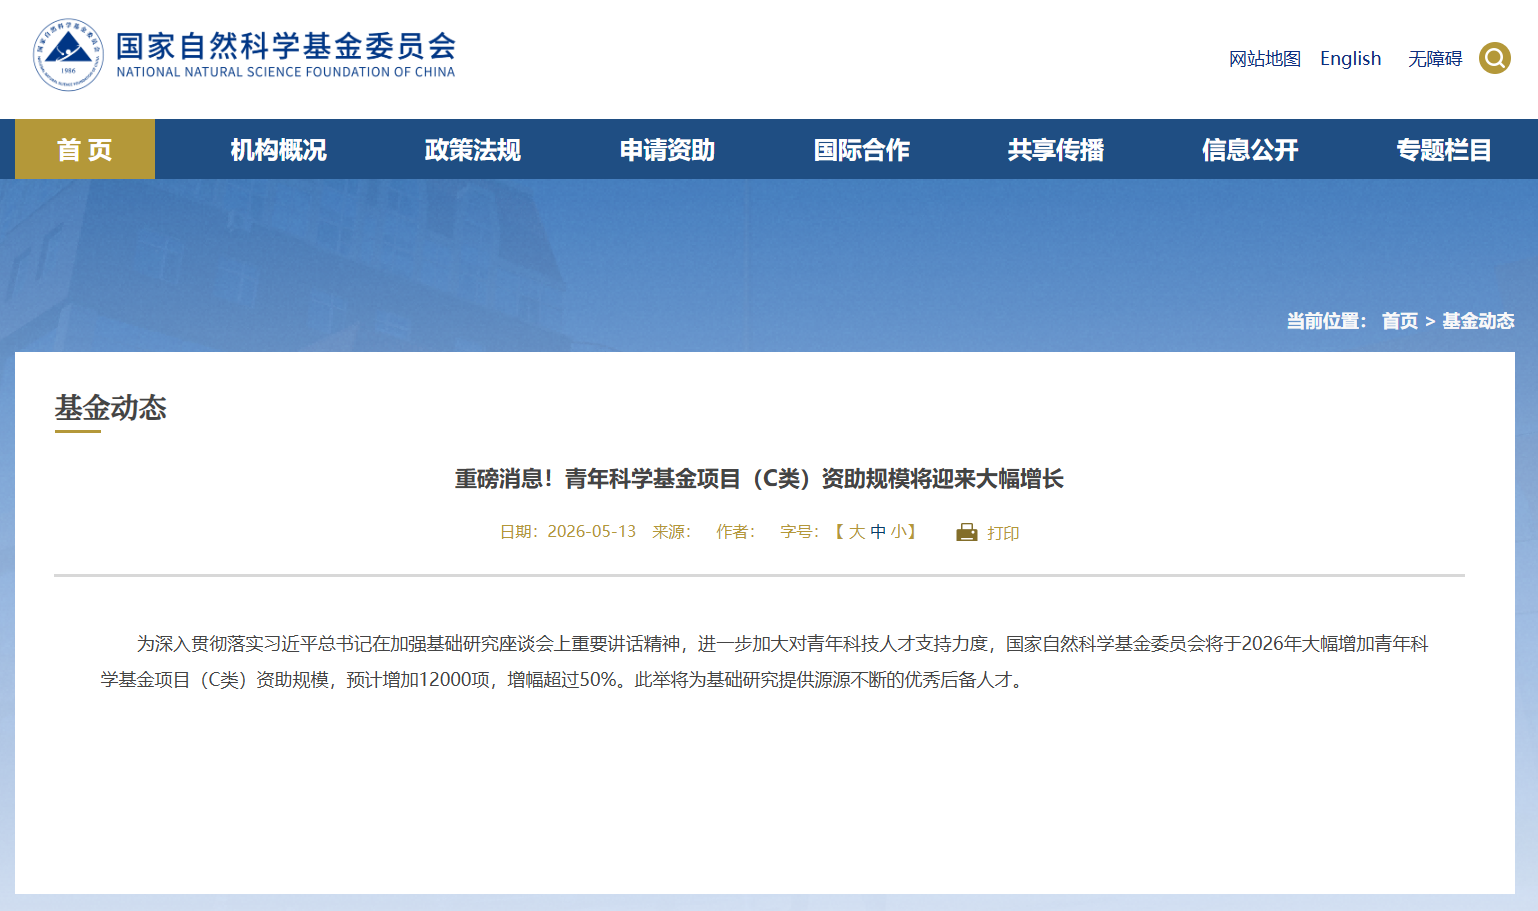This screenshot has height=911, width=1538.
Task: Click the date 2026-05-13
Action: [591, 532]
